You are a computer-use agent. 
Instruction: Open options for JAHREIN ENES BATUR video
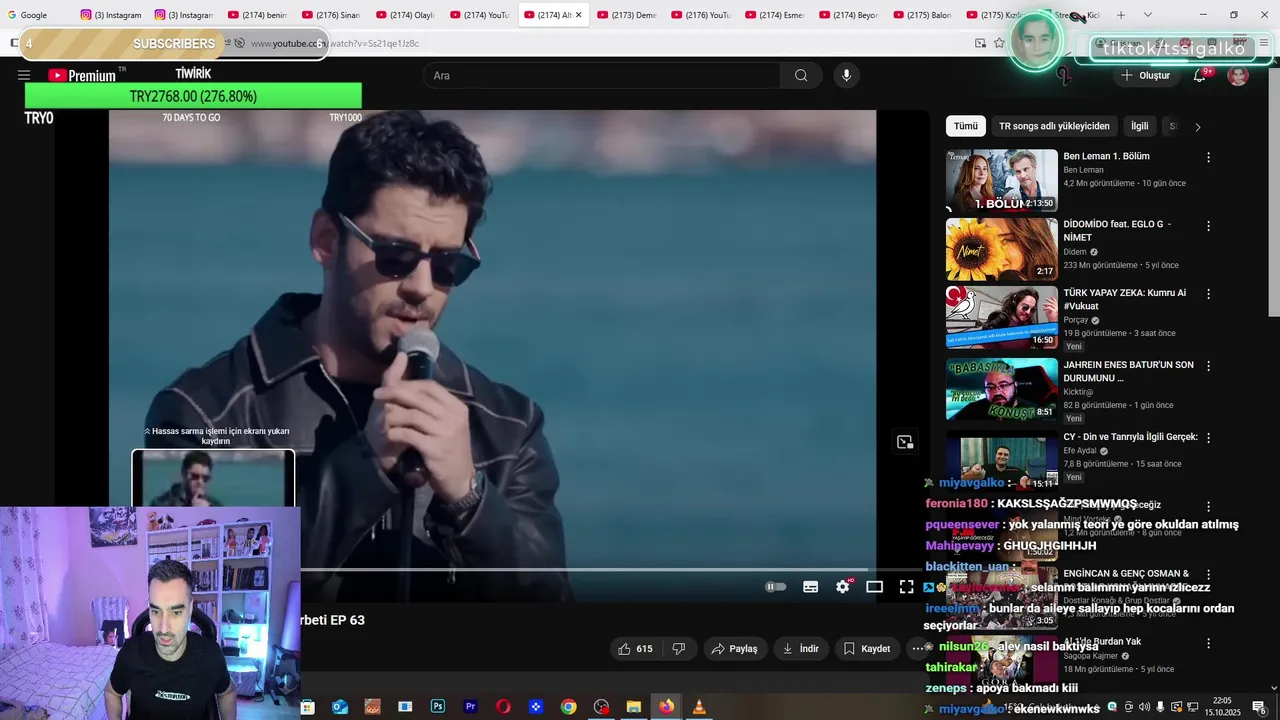1208,367
